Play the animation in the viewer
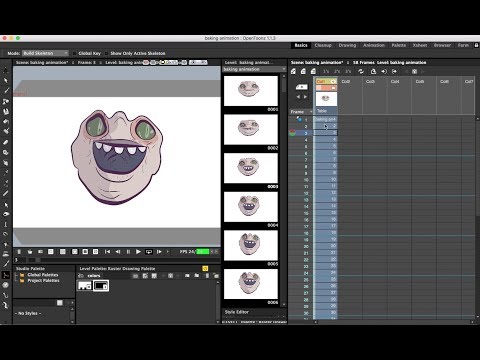Viewport: 480px width, 360px height. (138, 252)
